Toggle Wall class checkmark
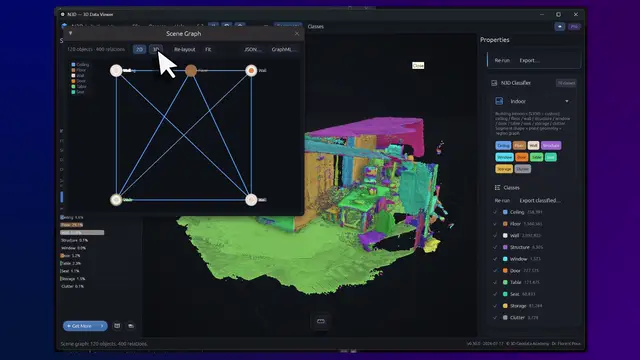Viewport: 640px width, 360px height. 495,236
